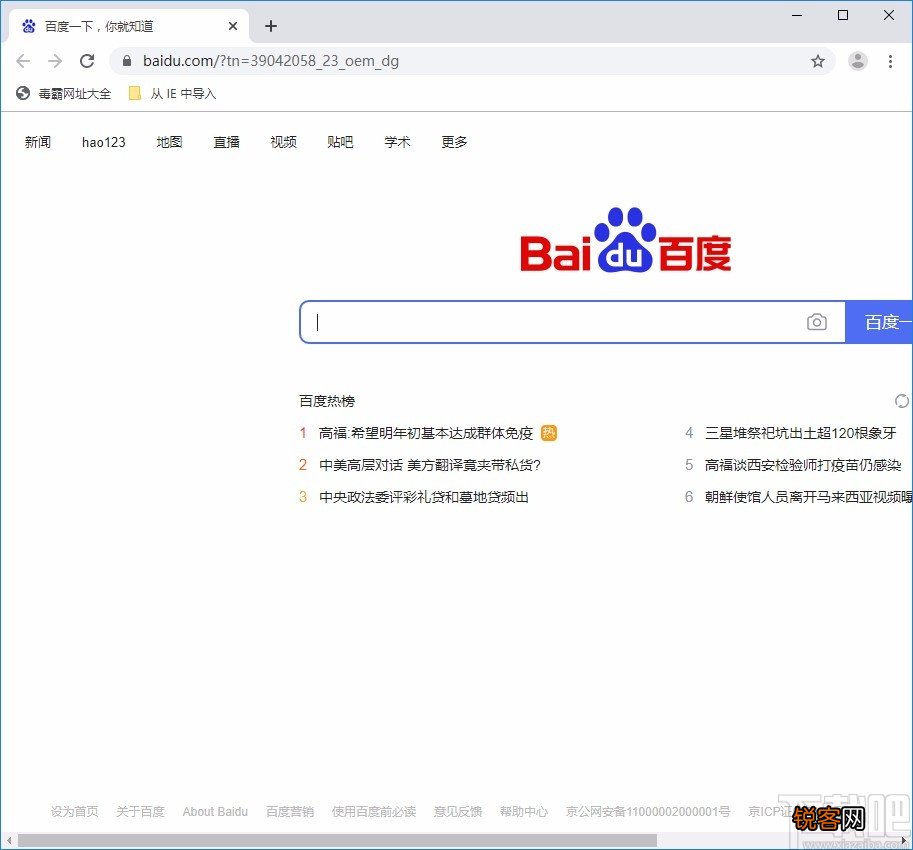Click the 帮助中心 footer link

click(523, 811)
